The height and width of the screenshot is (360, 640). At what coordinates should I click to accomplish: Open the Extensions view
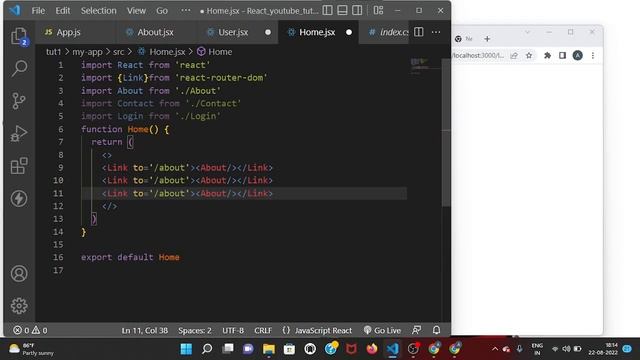(19, 166)
